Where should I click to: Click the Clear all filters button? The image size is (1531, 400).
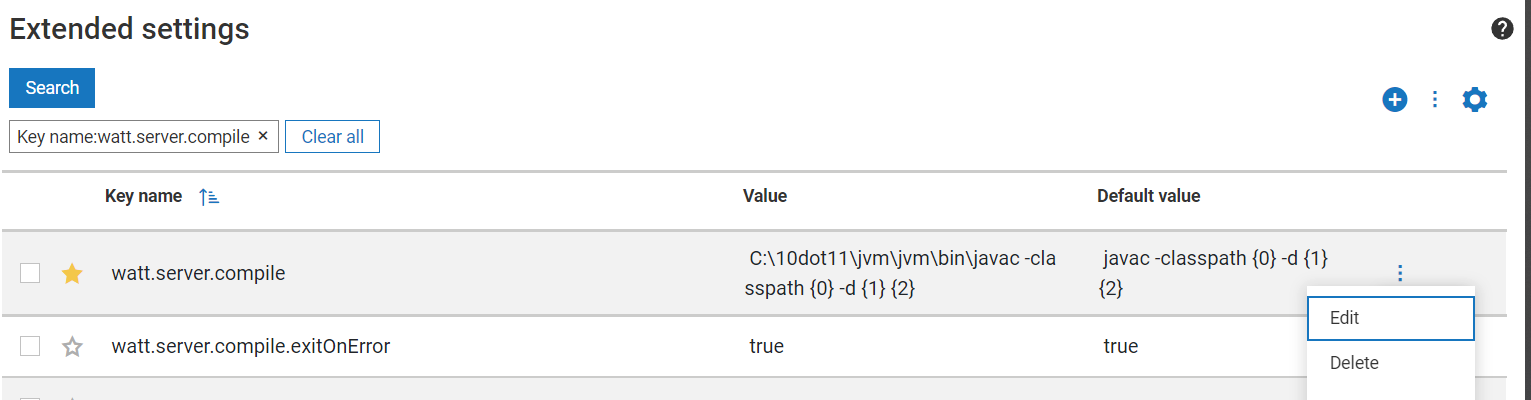[332, 137]
